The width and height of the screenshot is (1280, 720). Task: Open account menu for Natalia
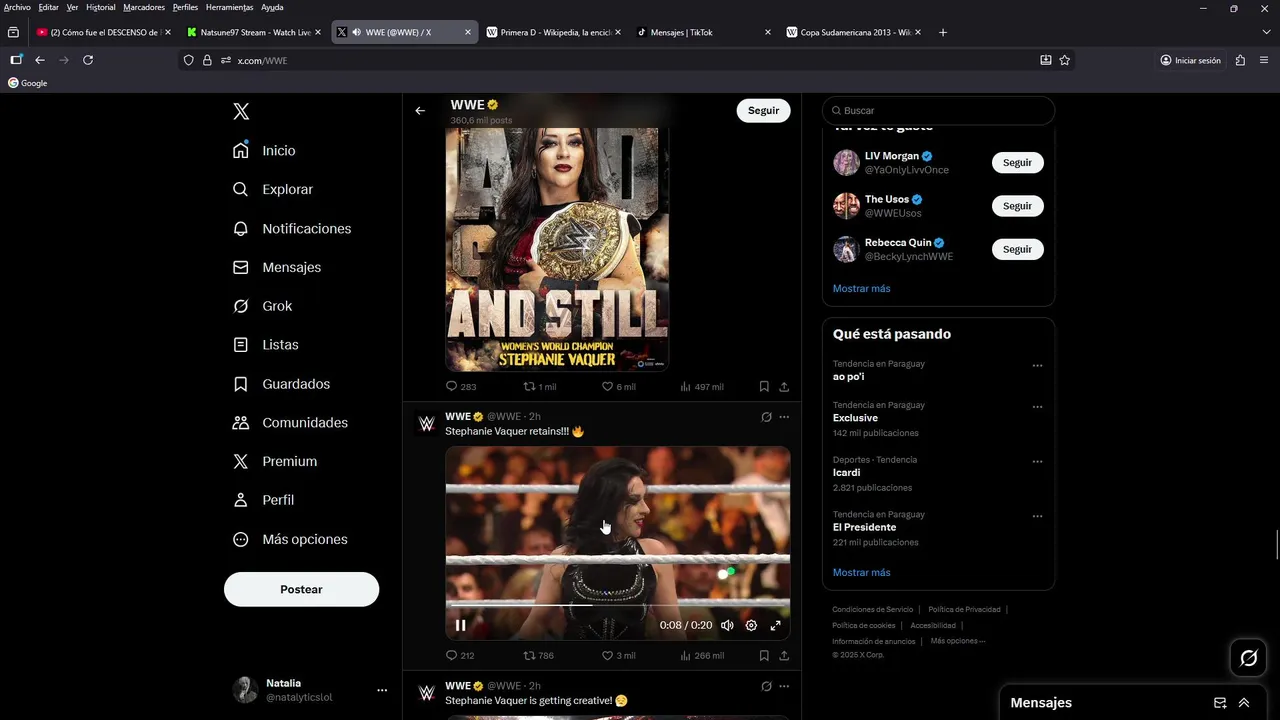pyautogui.click(x=381, y=690)
